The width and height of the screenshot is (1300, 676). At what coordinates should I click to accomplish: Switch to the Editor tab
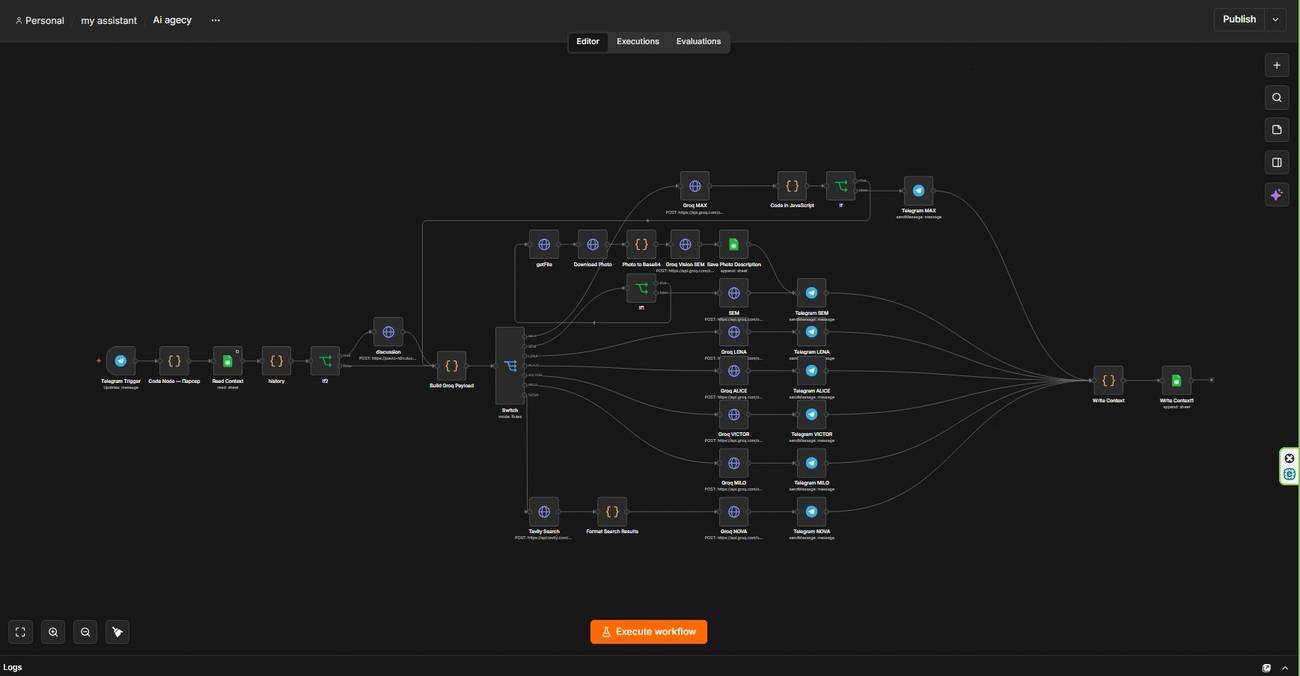588,42
